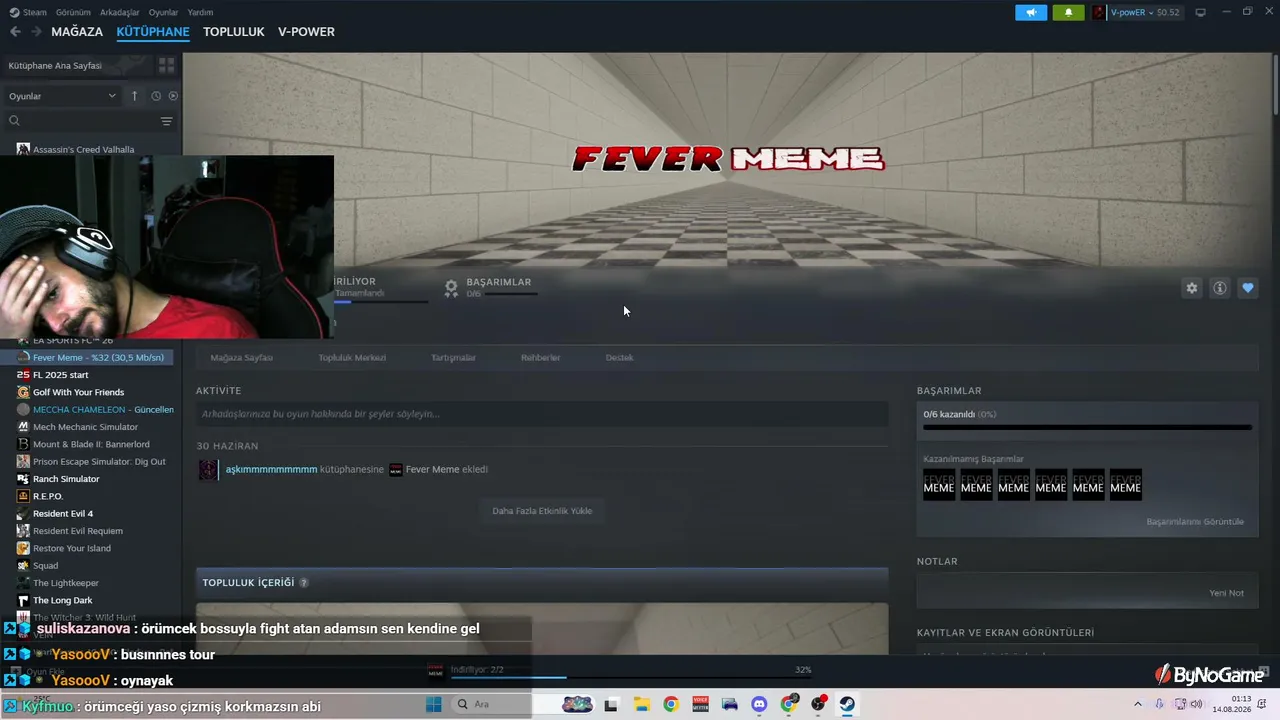Click the 0/6 achievements progress bar
1280x720 pixels.
(x=1087, y=427)
